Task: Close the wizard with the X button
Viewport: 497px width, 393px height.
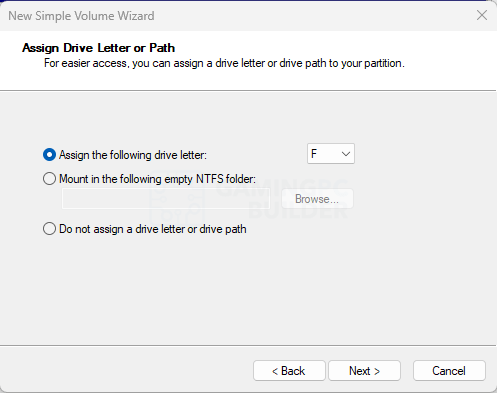Action: click(x=482, y=15)
